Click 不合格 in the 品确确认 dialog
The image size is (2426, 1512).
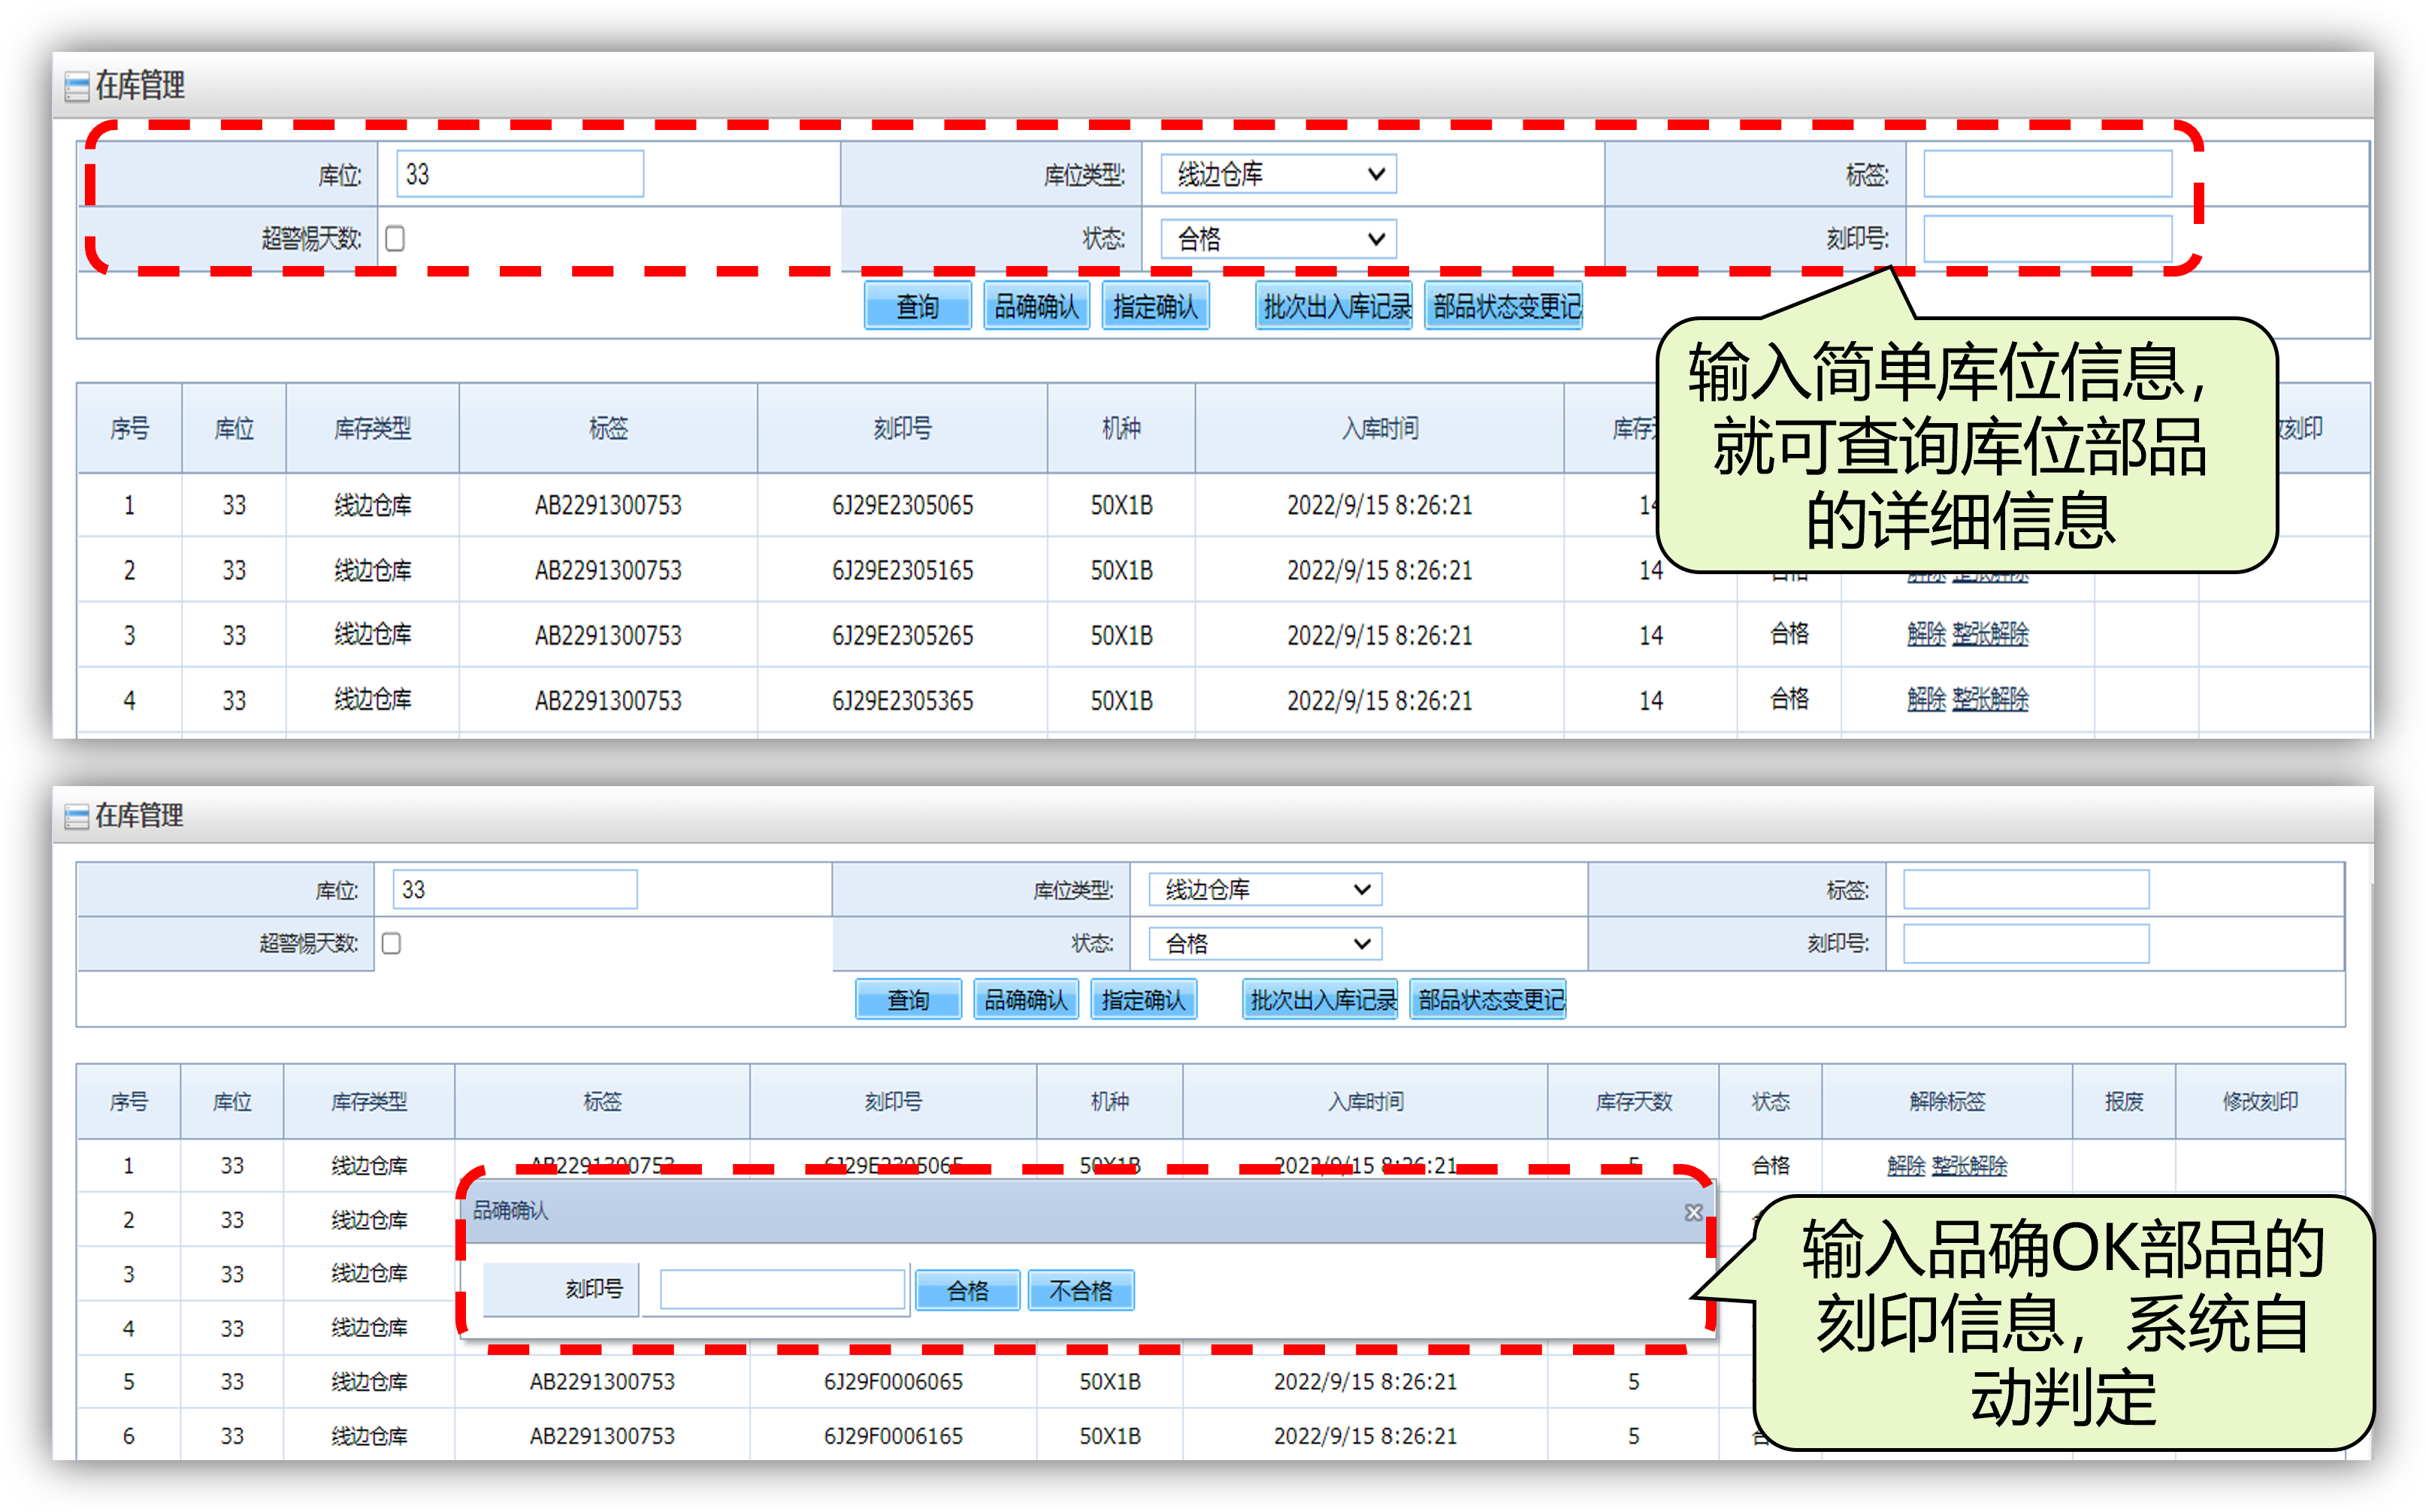1080,1291
